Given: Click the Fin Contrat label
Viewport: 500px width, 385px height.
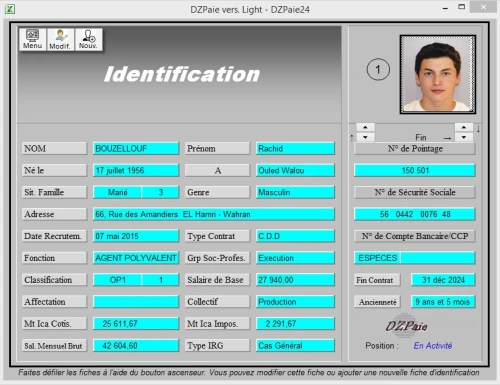Looking at the screenshot, I should (377, 280).
